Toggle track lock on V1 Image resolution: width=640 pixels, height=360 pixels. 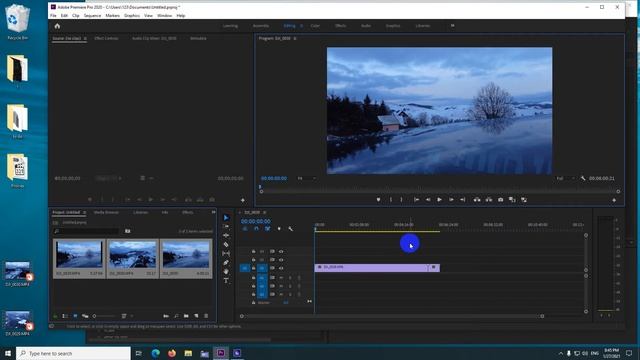pyautogui.click(x=253, y=268)
